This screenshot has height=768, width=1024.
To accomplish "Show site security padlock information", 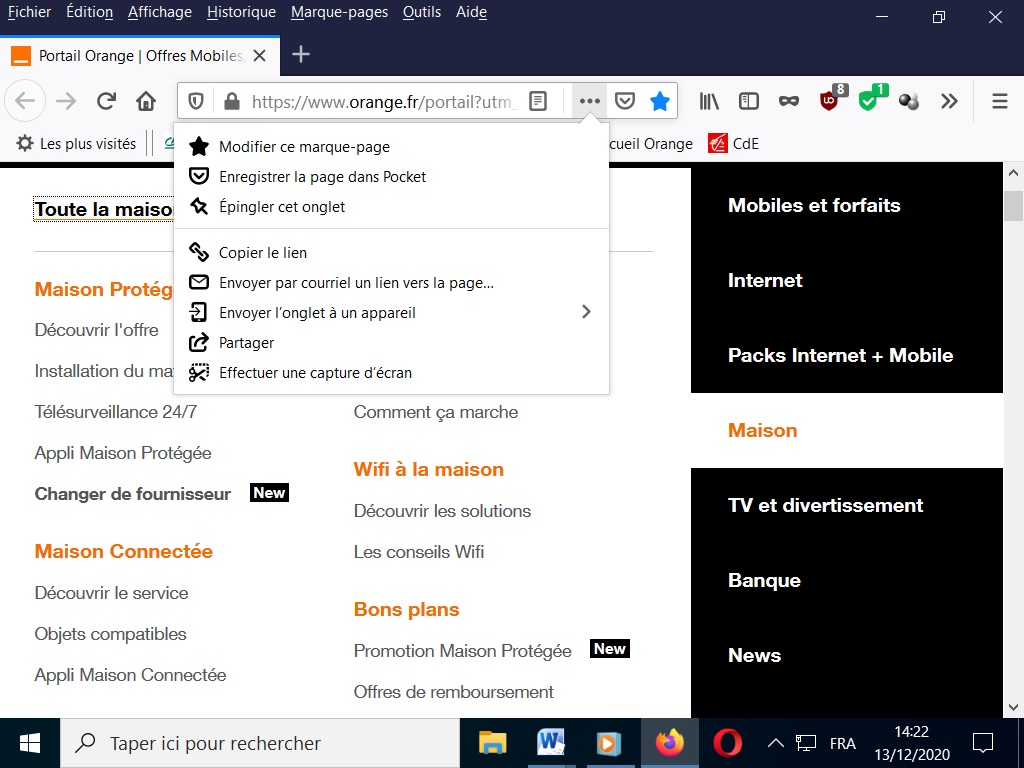I will point(231,101).
